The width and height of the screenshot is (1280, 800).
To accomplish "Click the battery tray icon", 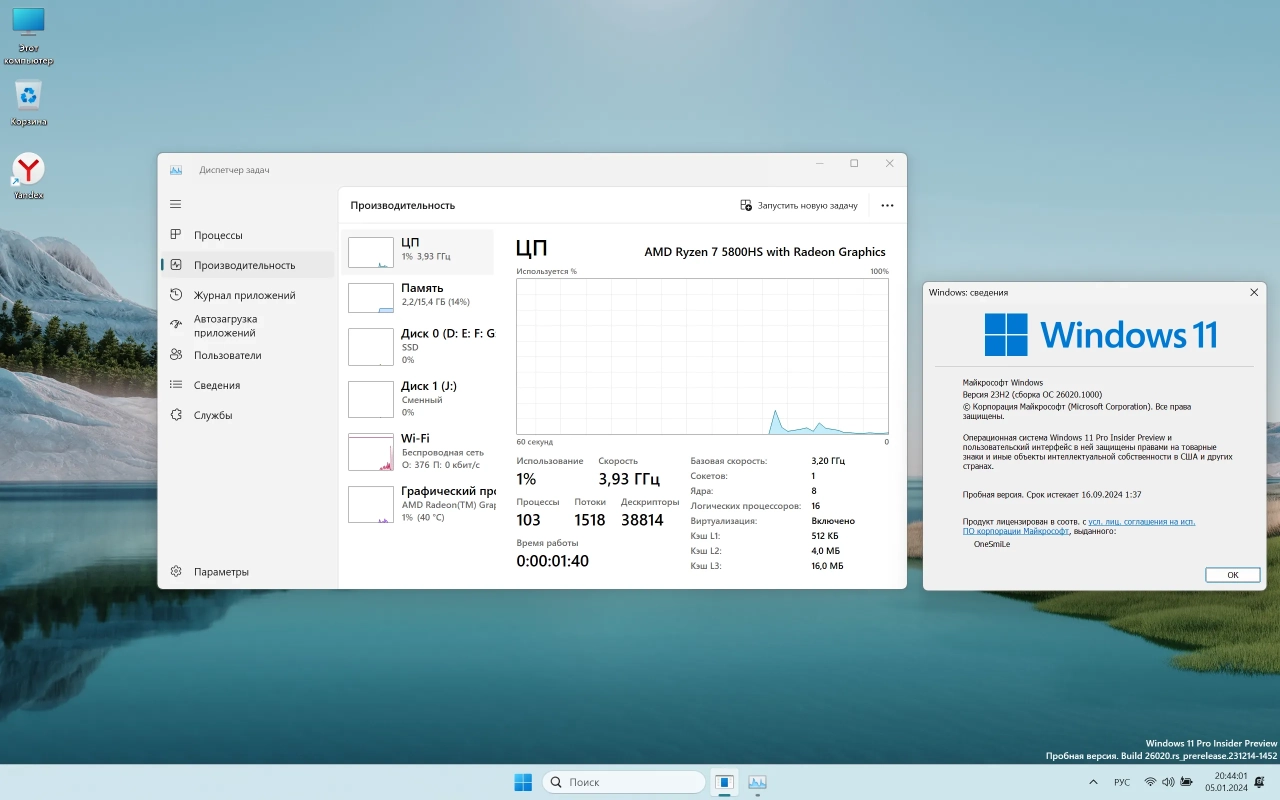I will pos(1184,782).
